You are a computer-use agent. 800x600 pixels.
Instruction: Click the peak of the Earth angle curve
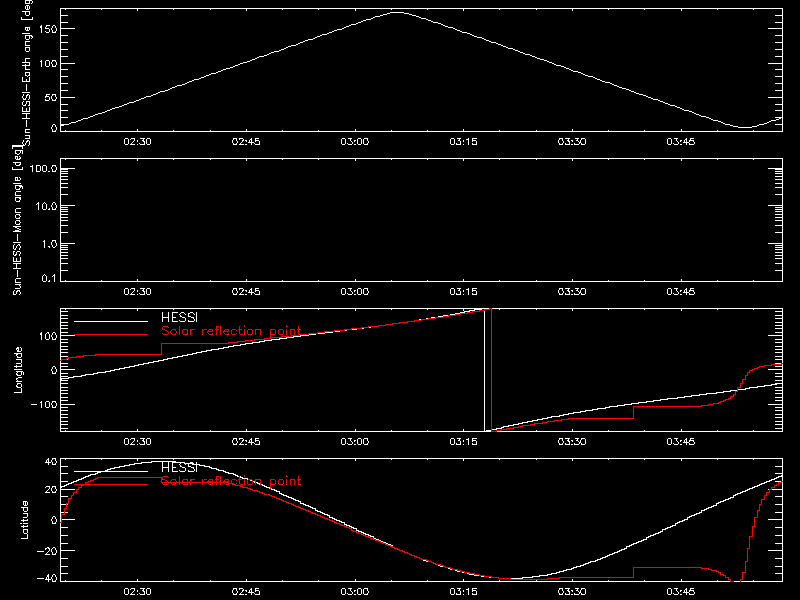(397, 12)
